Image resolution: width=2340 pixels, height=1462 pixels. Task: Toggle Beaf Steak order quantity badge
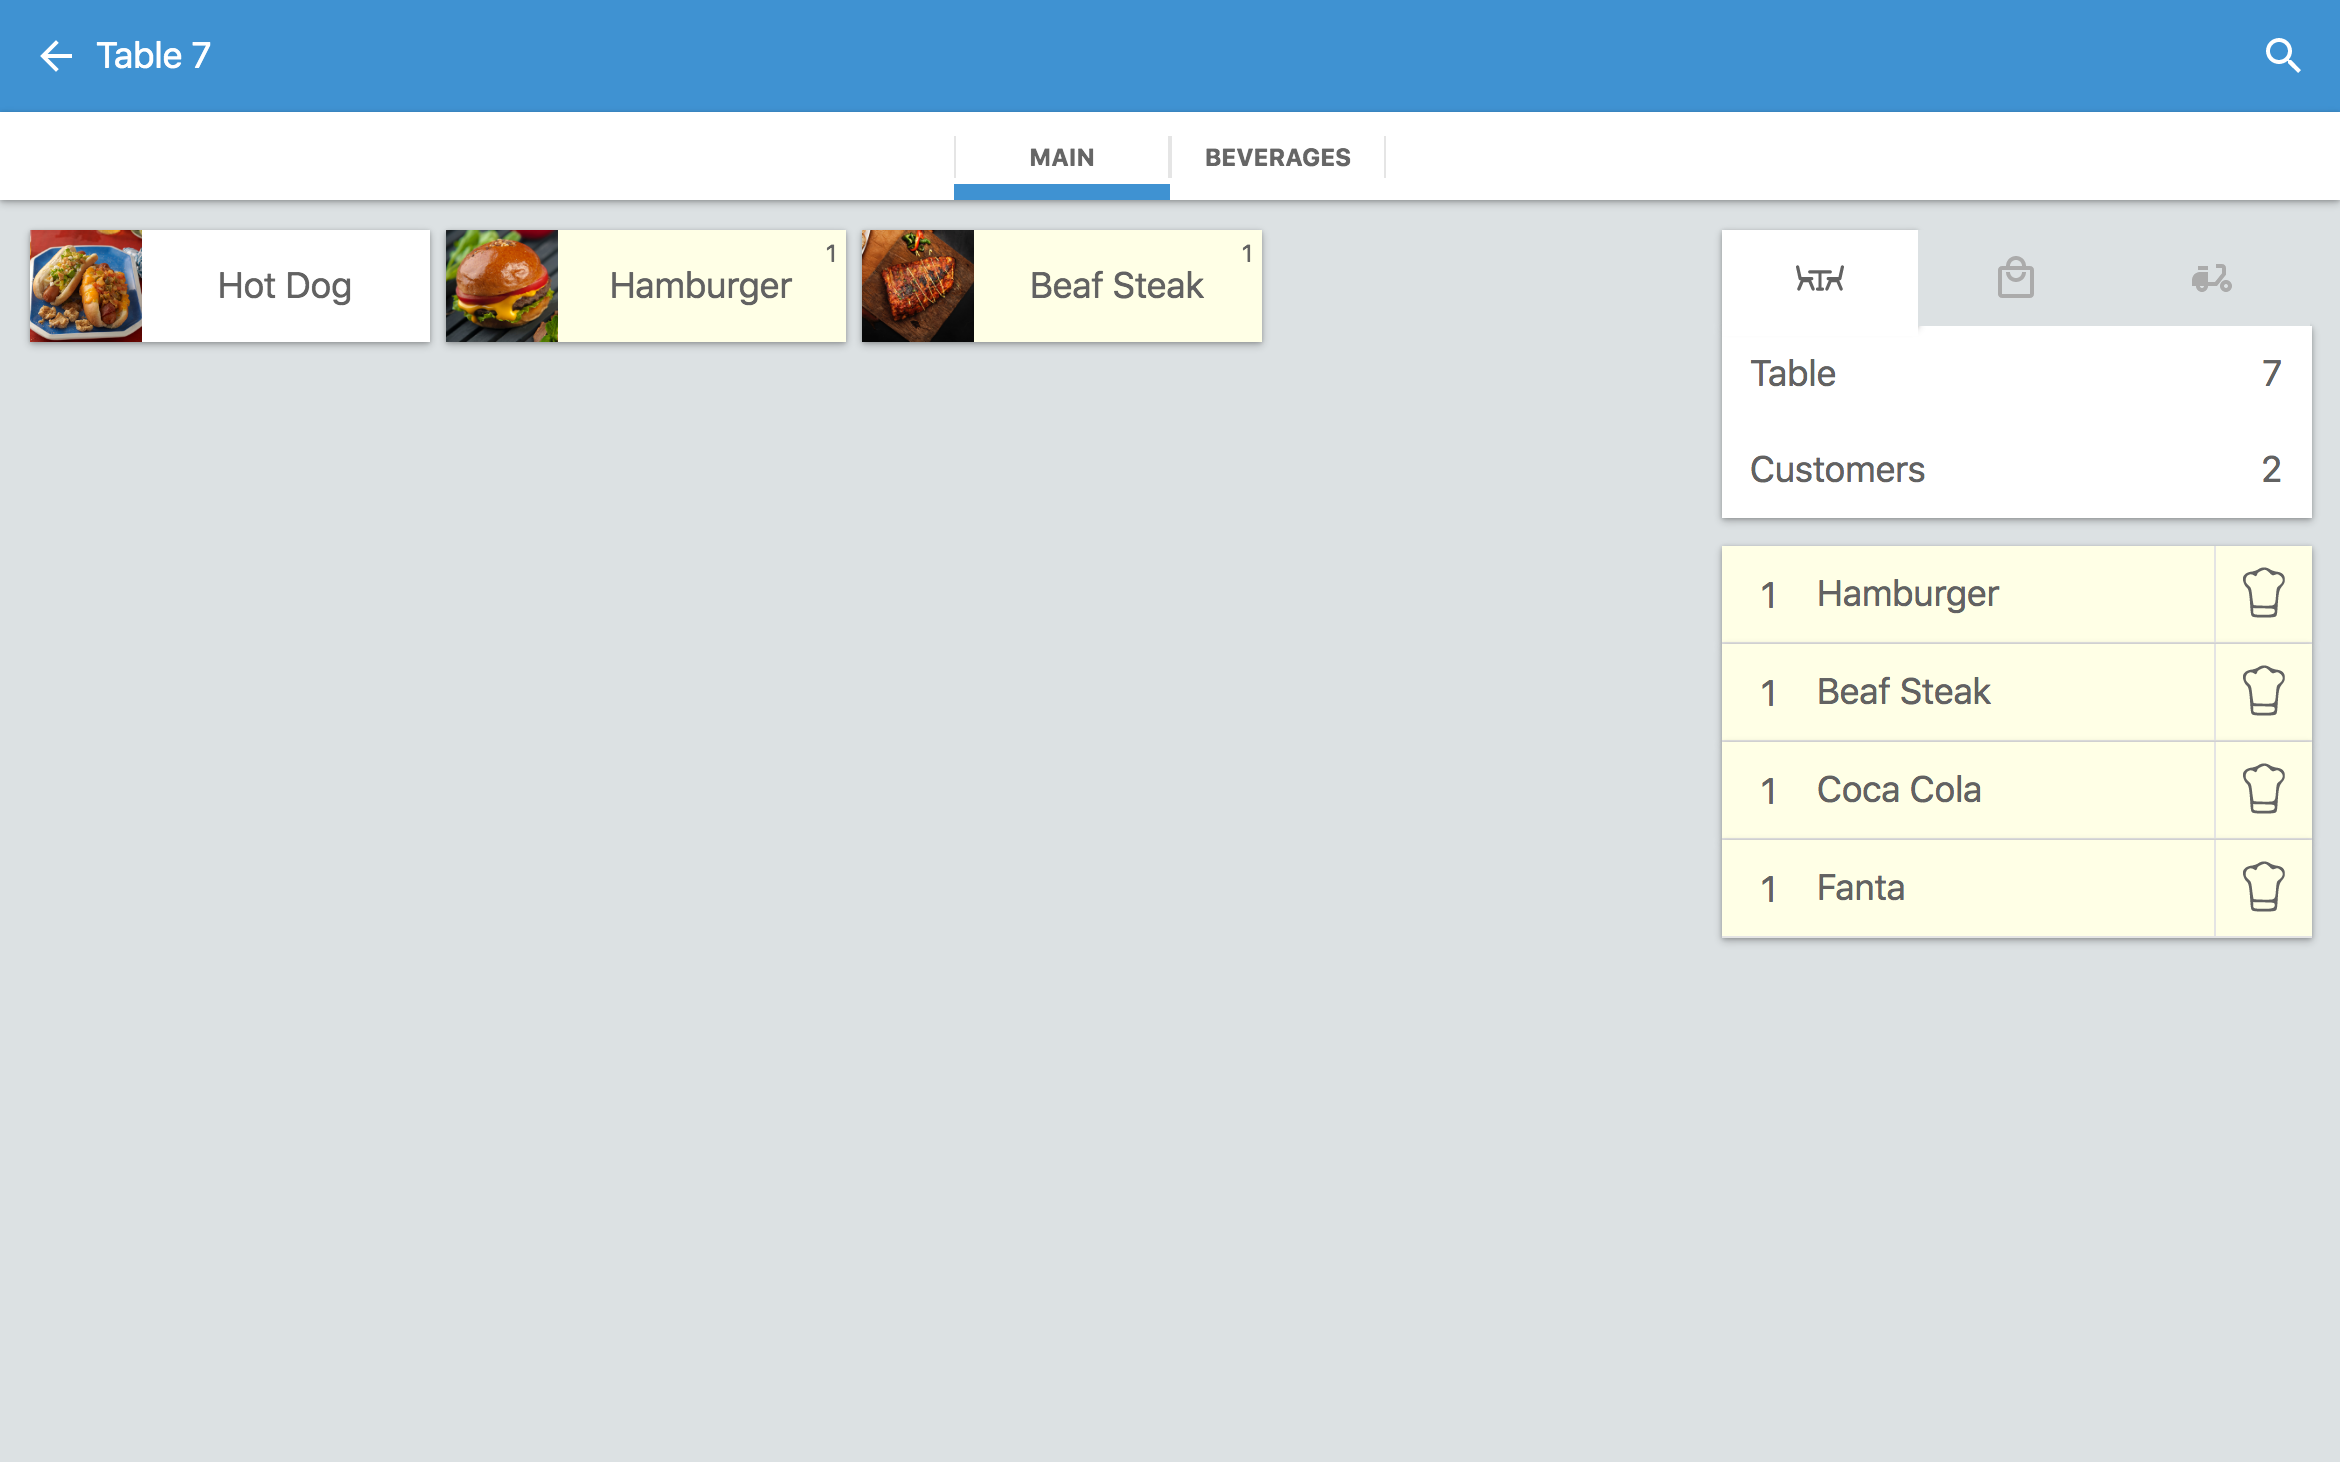pyautogui.click(x=1247, y=251)
